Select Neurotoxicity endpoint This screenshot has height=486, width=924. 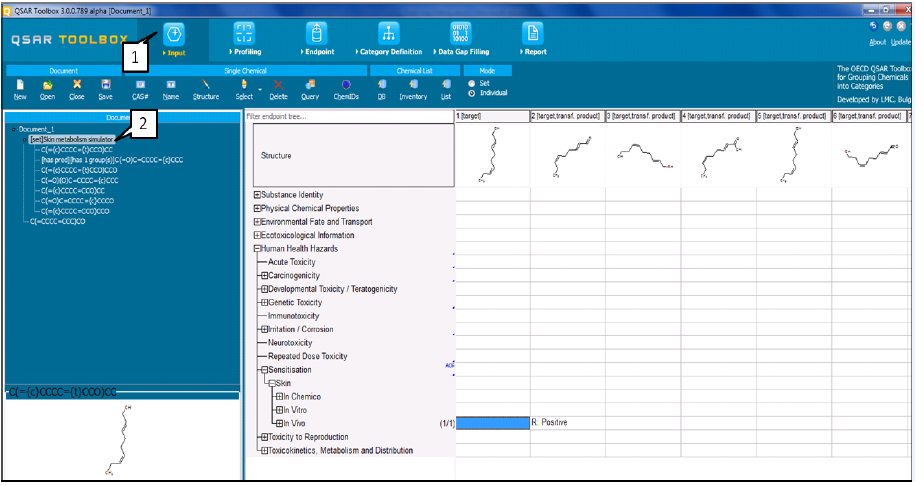pos(290,343)
